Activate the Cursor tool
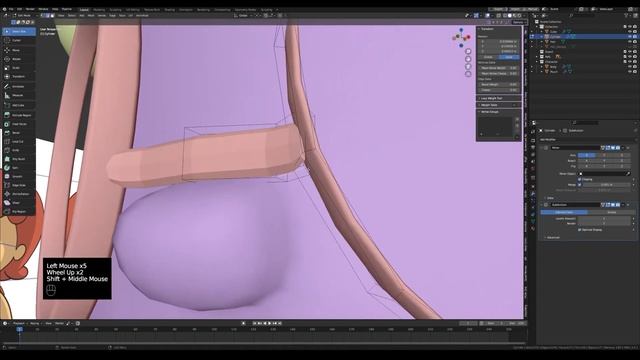The height and width of the screenshot is (360, 640). (19, 40)
